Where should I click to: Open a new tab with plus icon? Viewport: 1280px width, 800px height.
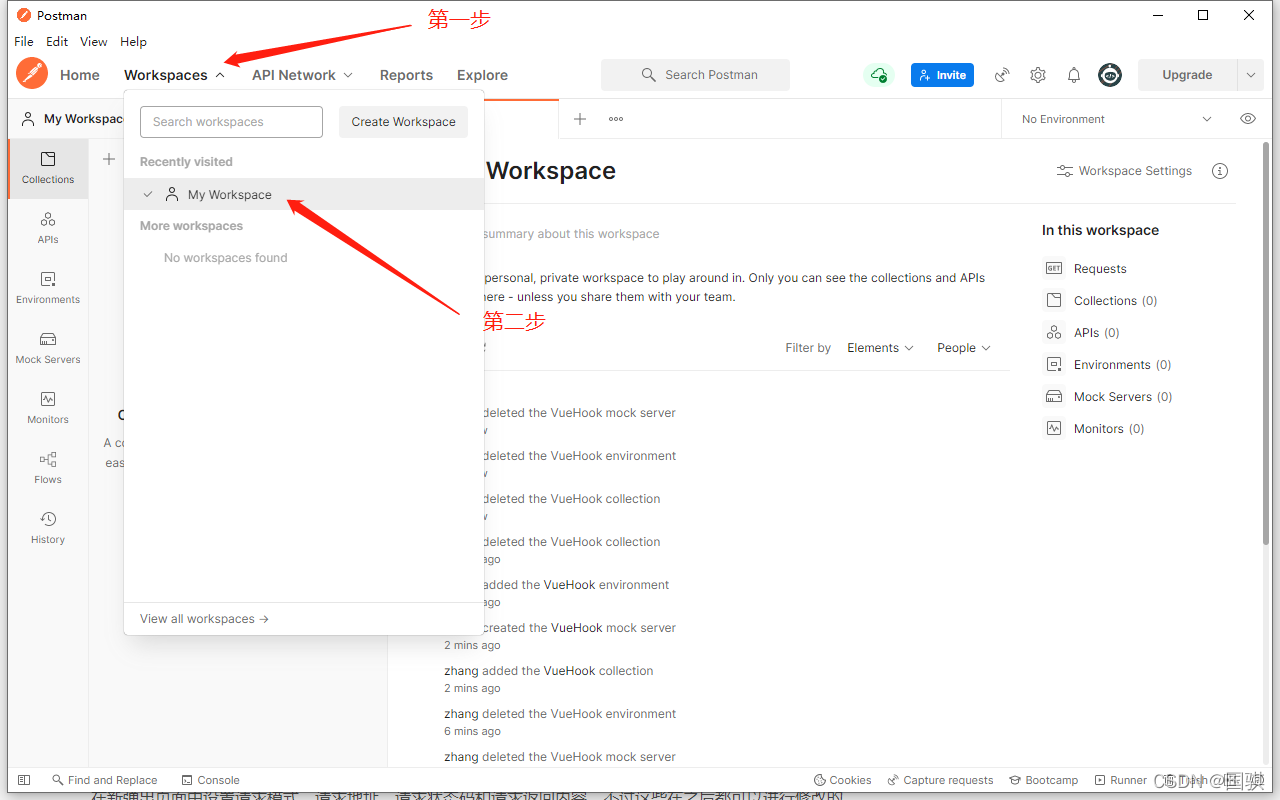click(x=580, y=119)
